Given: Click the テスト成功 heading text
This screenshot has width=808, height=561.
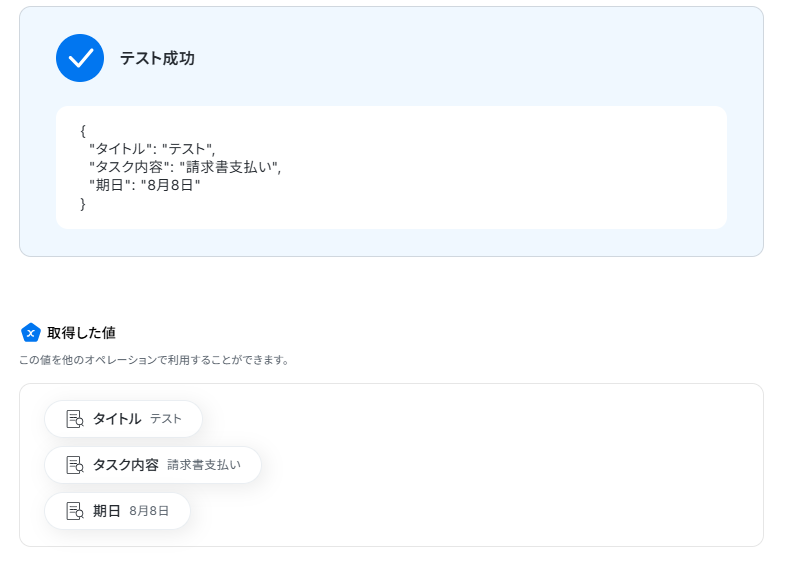Looking at the screenshot, I should click(157, 58).
